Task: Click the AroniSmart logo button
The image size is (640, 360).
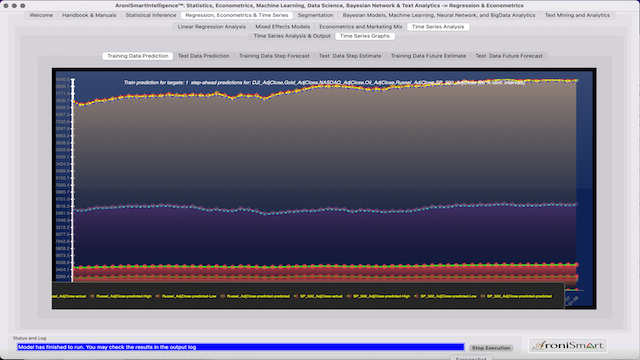Action: tap(568, 345)
